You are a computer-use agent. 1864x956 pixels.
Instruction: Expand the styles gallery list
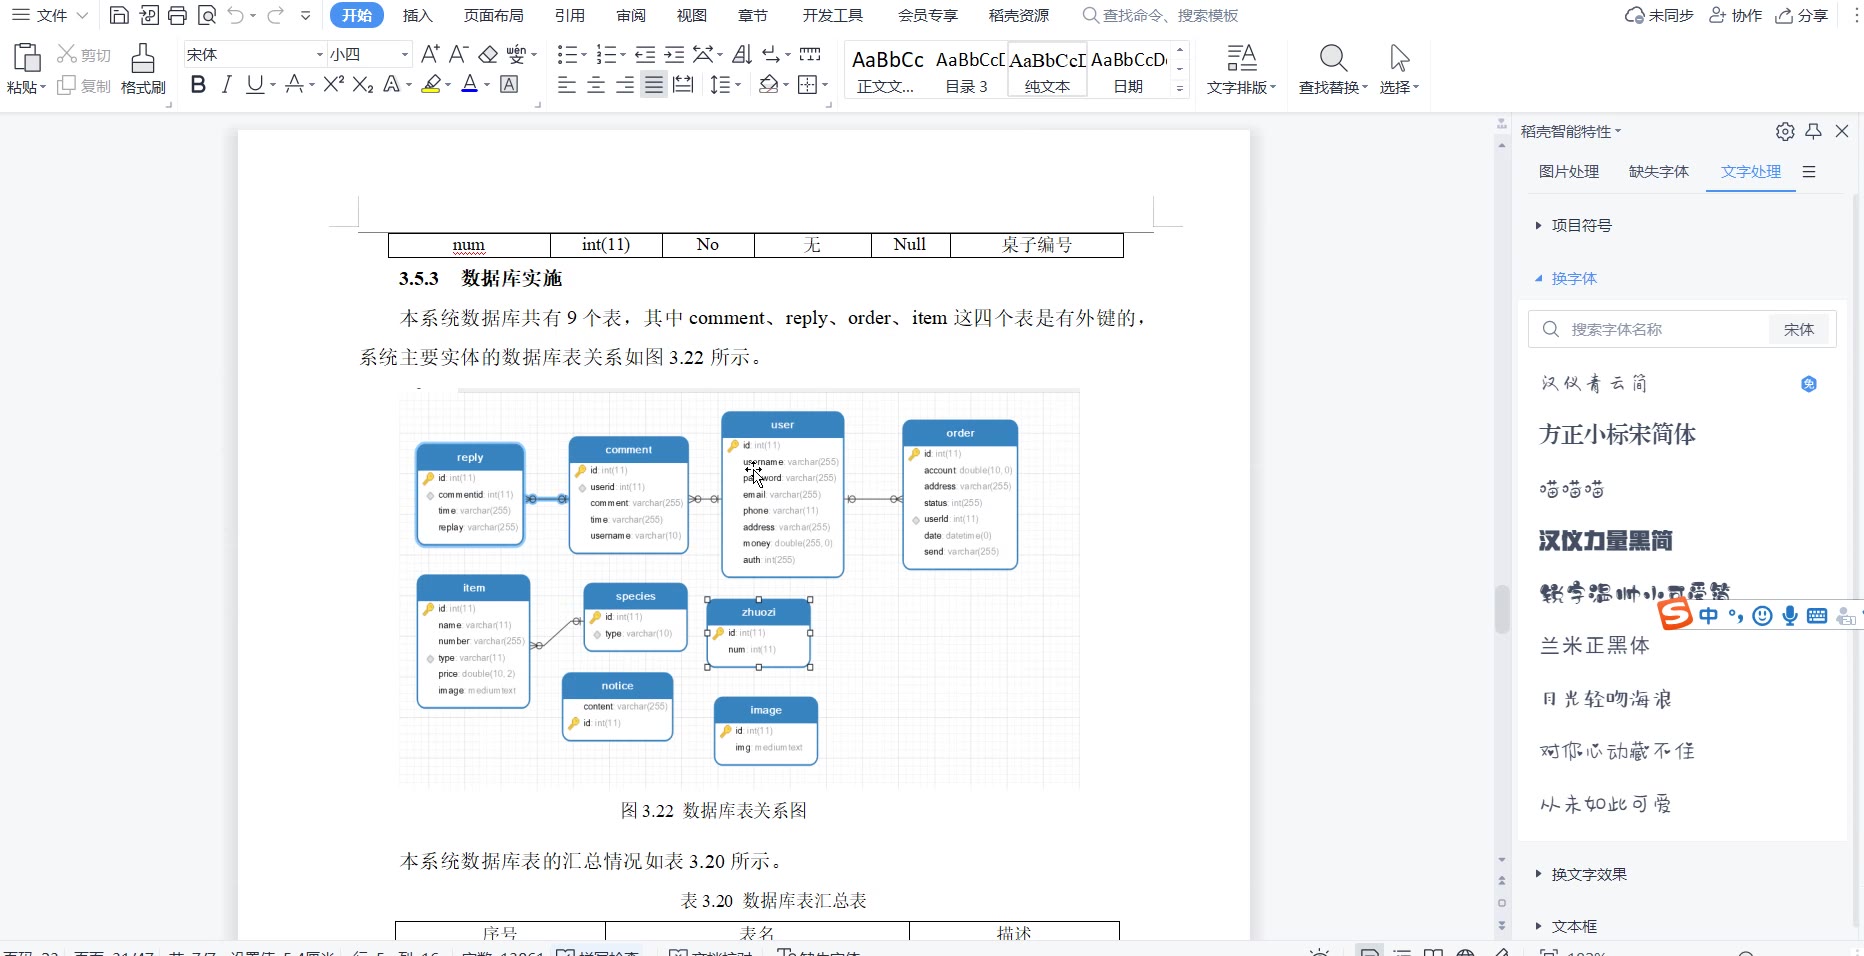1180,89
